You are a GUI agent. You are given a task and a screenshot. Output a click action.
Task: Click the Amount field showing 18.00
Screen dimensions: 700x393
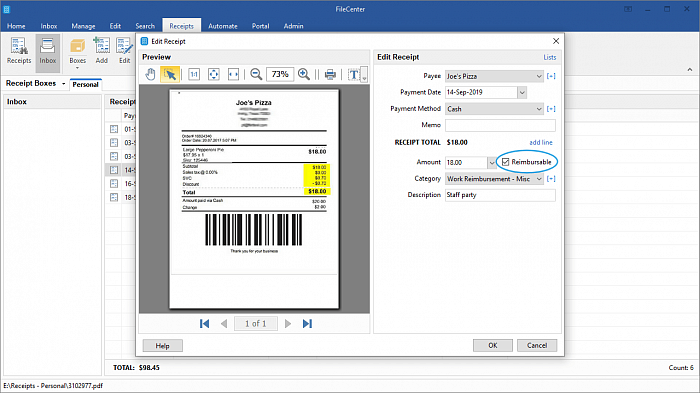466,163
